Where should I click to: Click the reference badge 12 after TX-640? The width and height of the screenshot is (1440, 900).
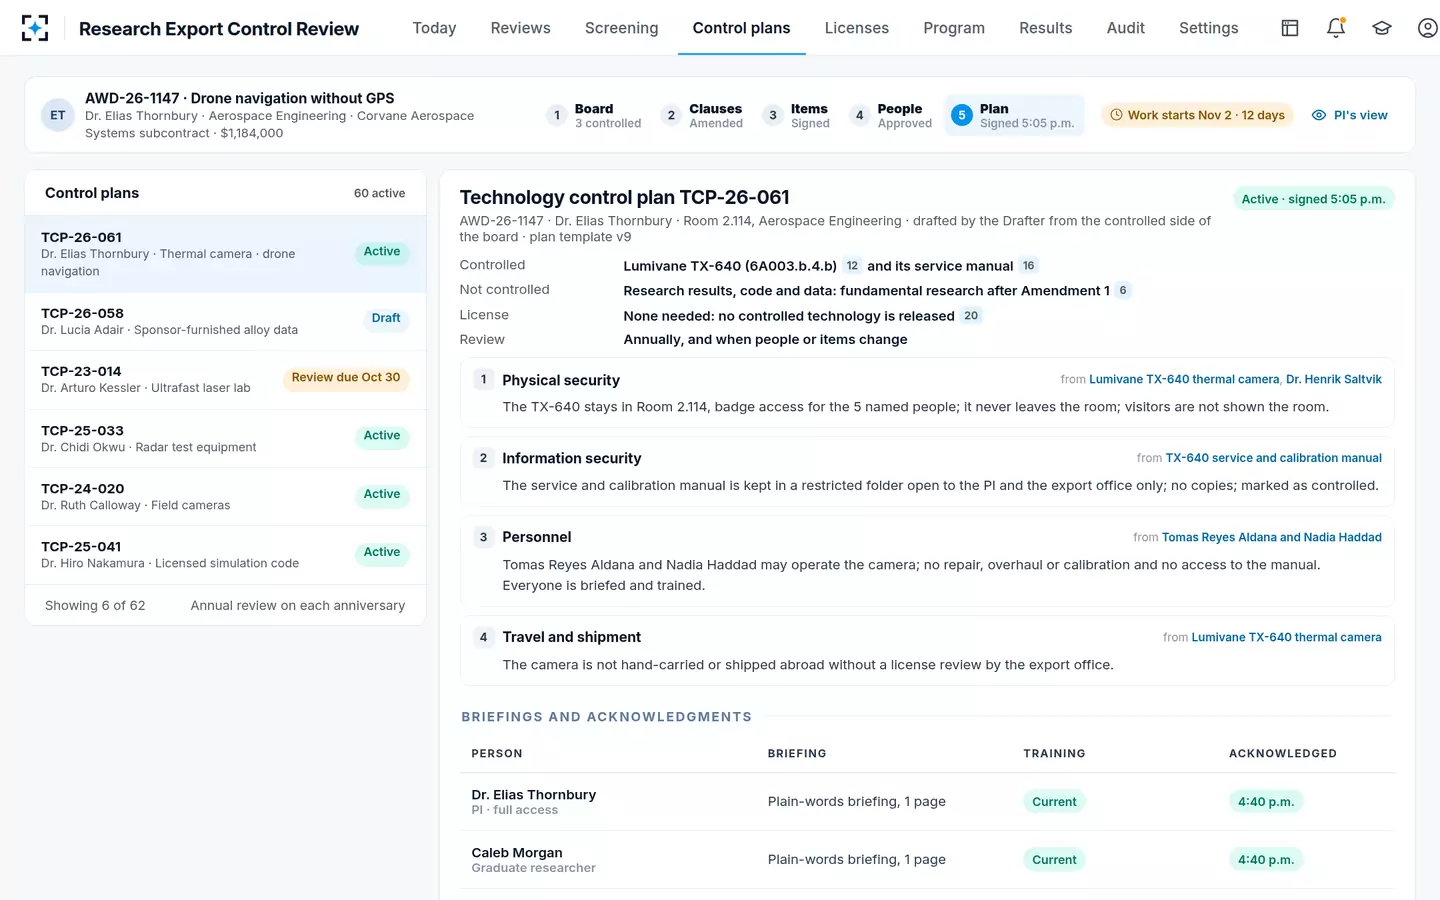(852, 266)
